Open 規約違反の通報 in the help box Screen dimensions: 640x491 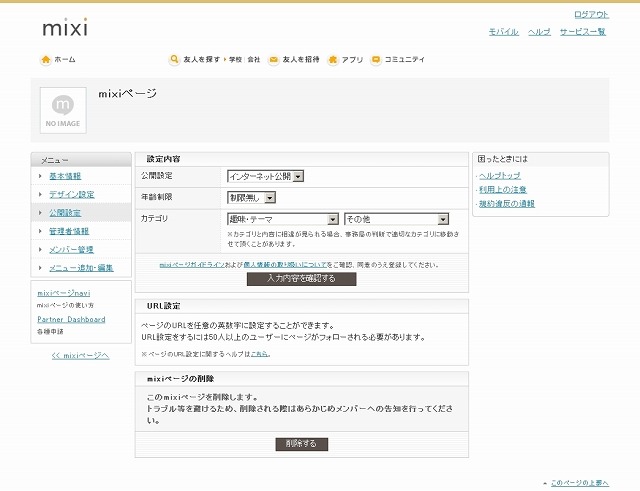[x=507, y=203]
